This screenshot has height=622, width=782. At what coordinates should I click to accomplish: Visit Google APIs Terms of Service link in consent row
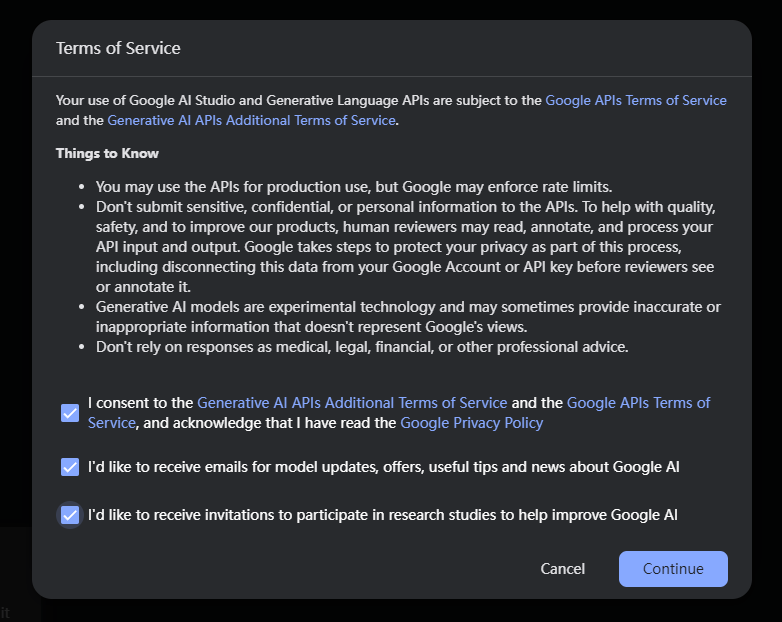click(x=638, y=403)
